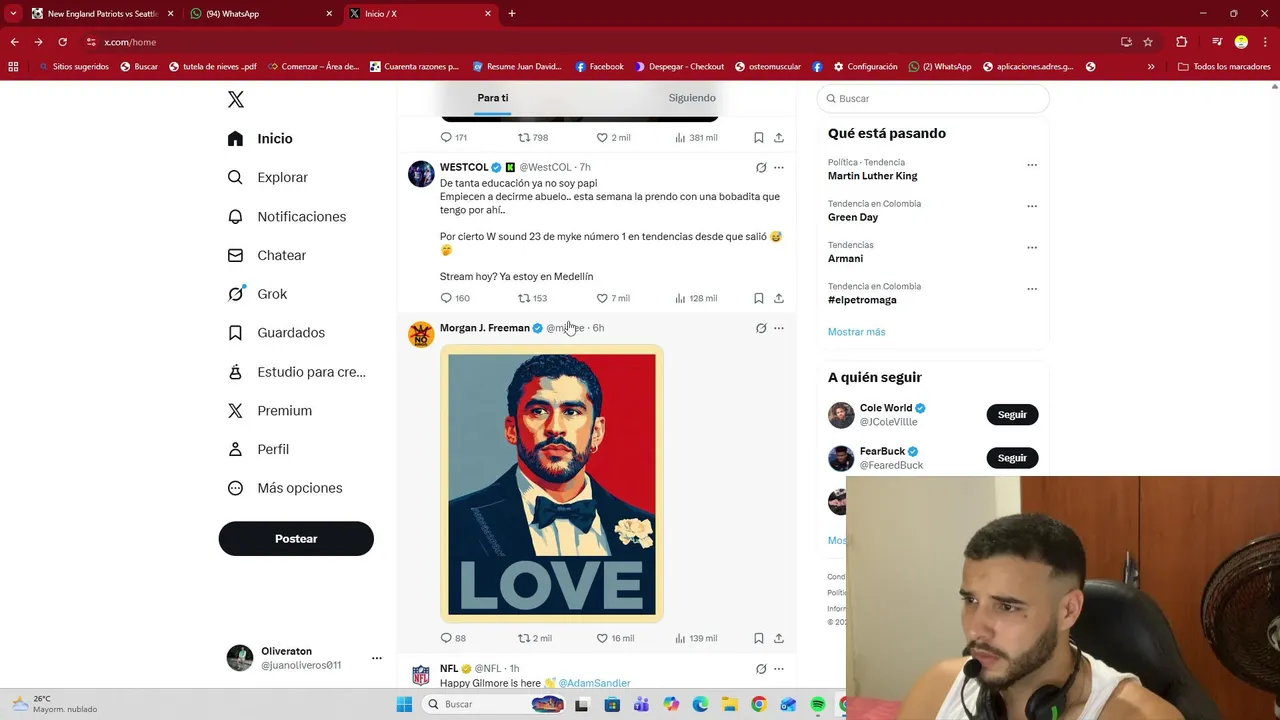1280x720 pixels.
Task: View analytics of Morgan J. Freeman post
Action: pyautogui.click(x=696, y=638)
